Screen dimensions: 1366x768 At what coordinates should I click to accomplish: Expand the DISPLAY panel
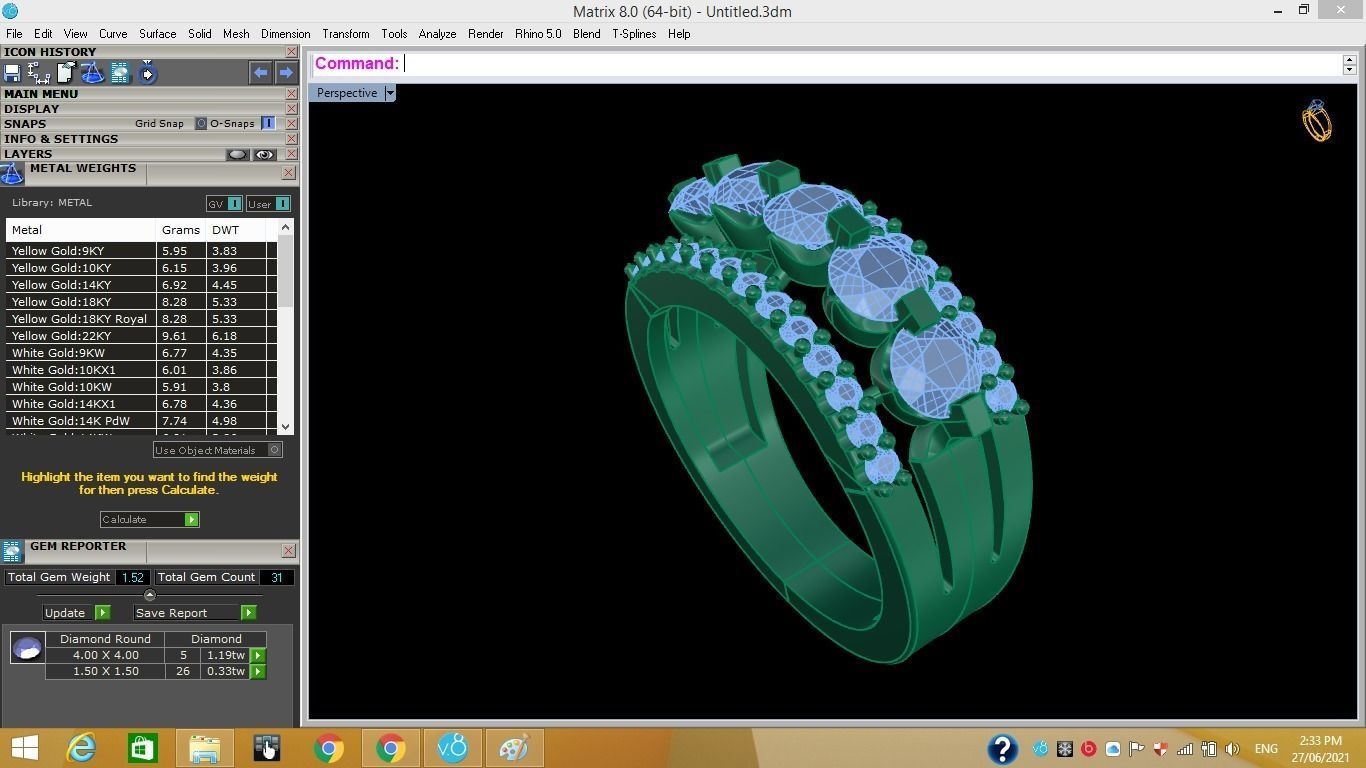[31, 109]
